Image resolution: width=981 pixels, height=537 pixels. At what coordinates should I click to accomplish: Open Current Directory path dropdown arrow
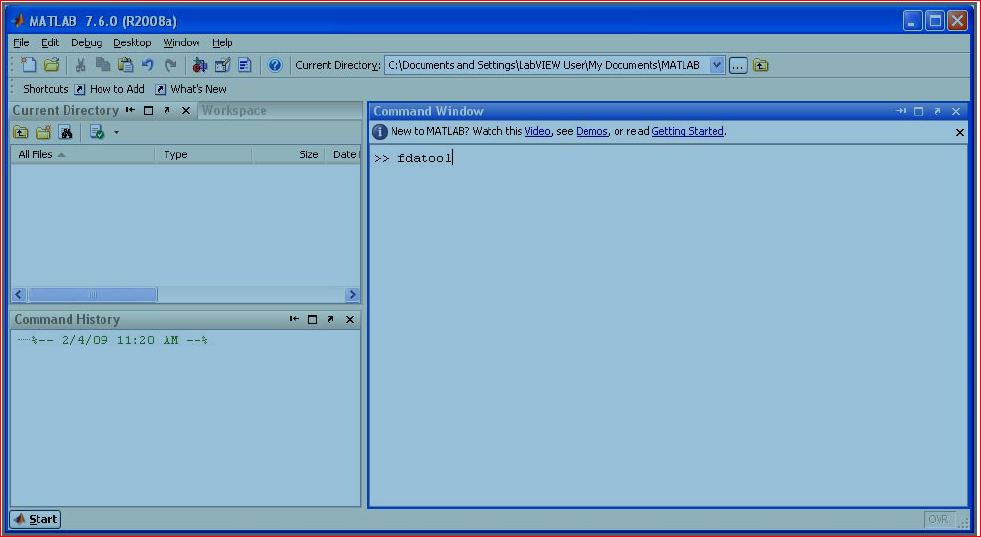[x=717, y=65]
